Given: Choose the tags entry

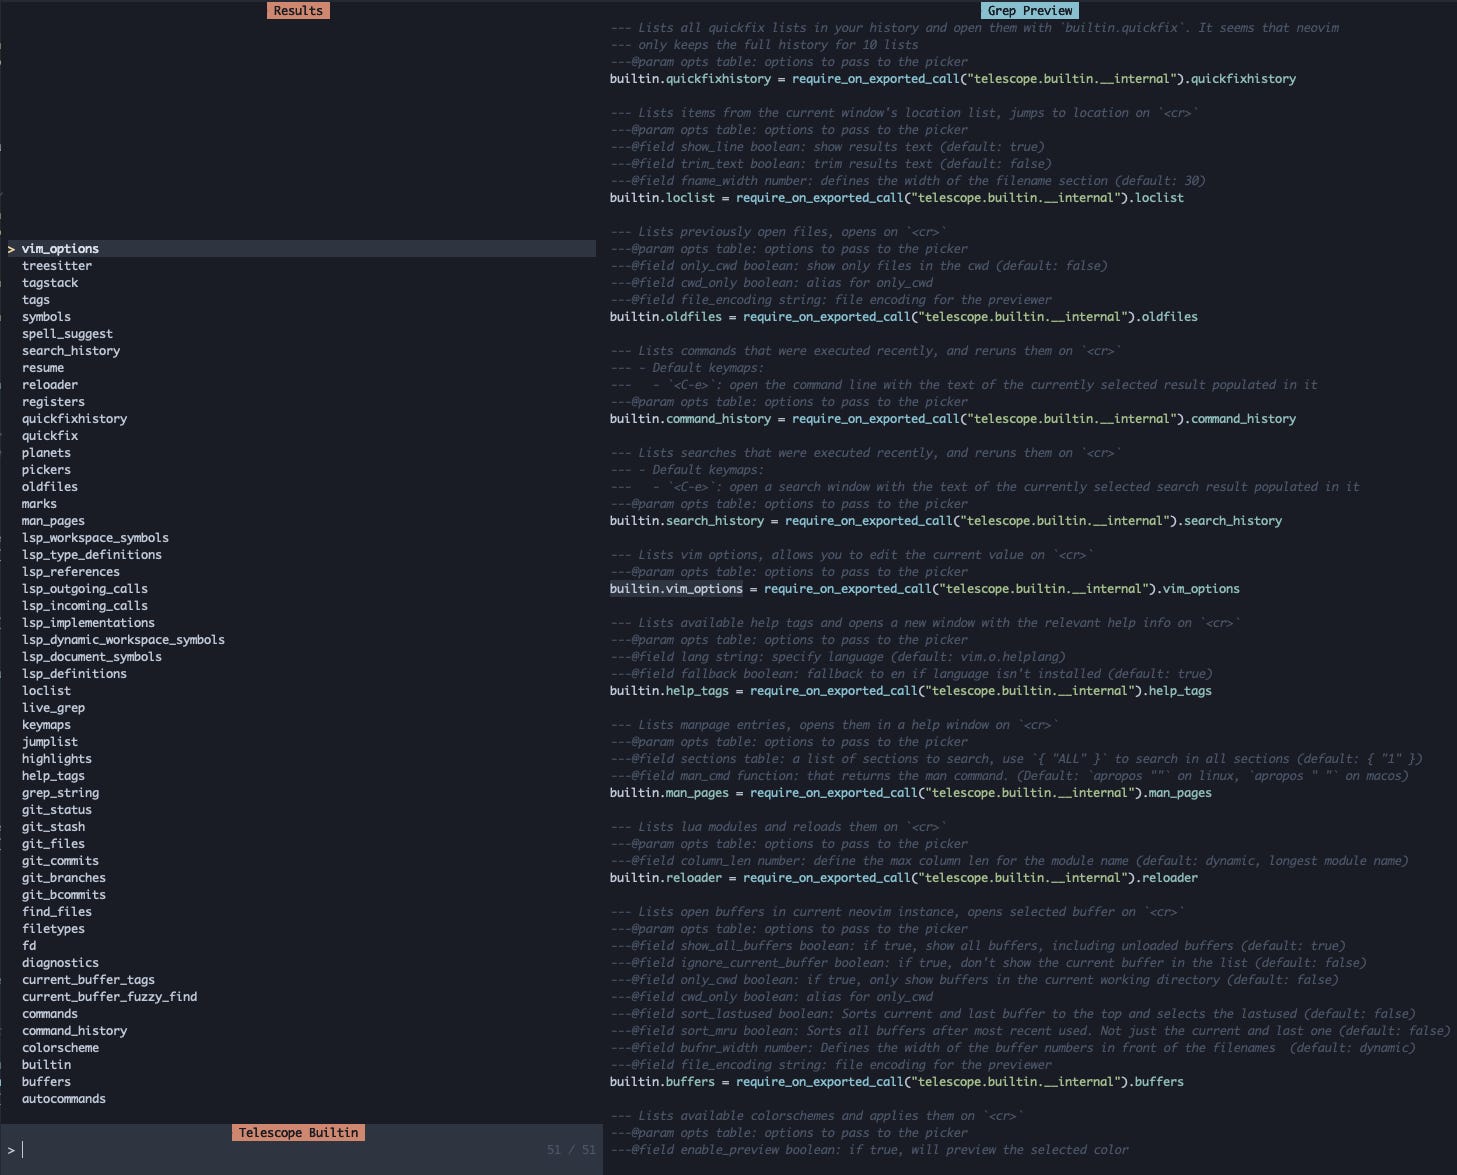Looking at the screenshot, I should (x=36, y=300).
